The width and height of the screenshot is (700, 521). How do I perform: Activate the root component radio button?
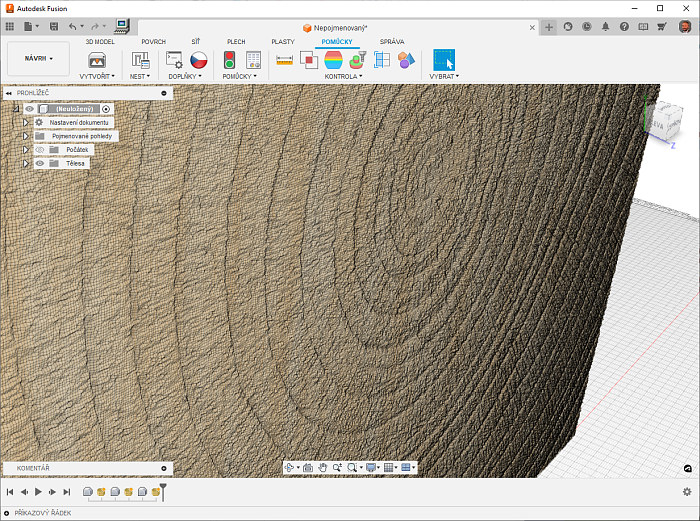click(106, 108)
